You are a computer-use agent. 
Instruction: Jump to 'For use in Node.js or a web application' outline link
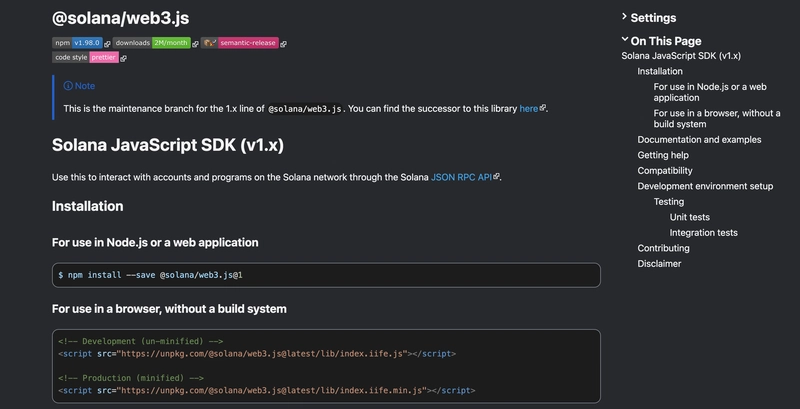(x=710, y=92)
